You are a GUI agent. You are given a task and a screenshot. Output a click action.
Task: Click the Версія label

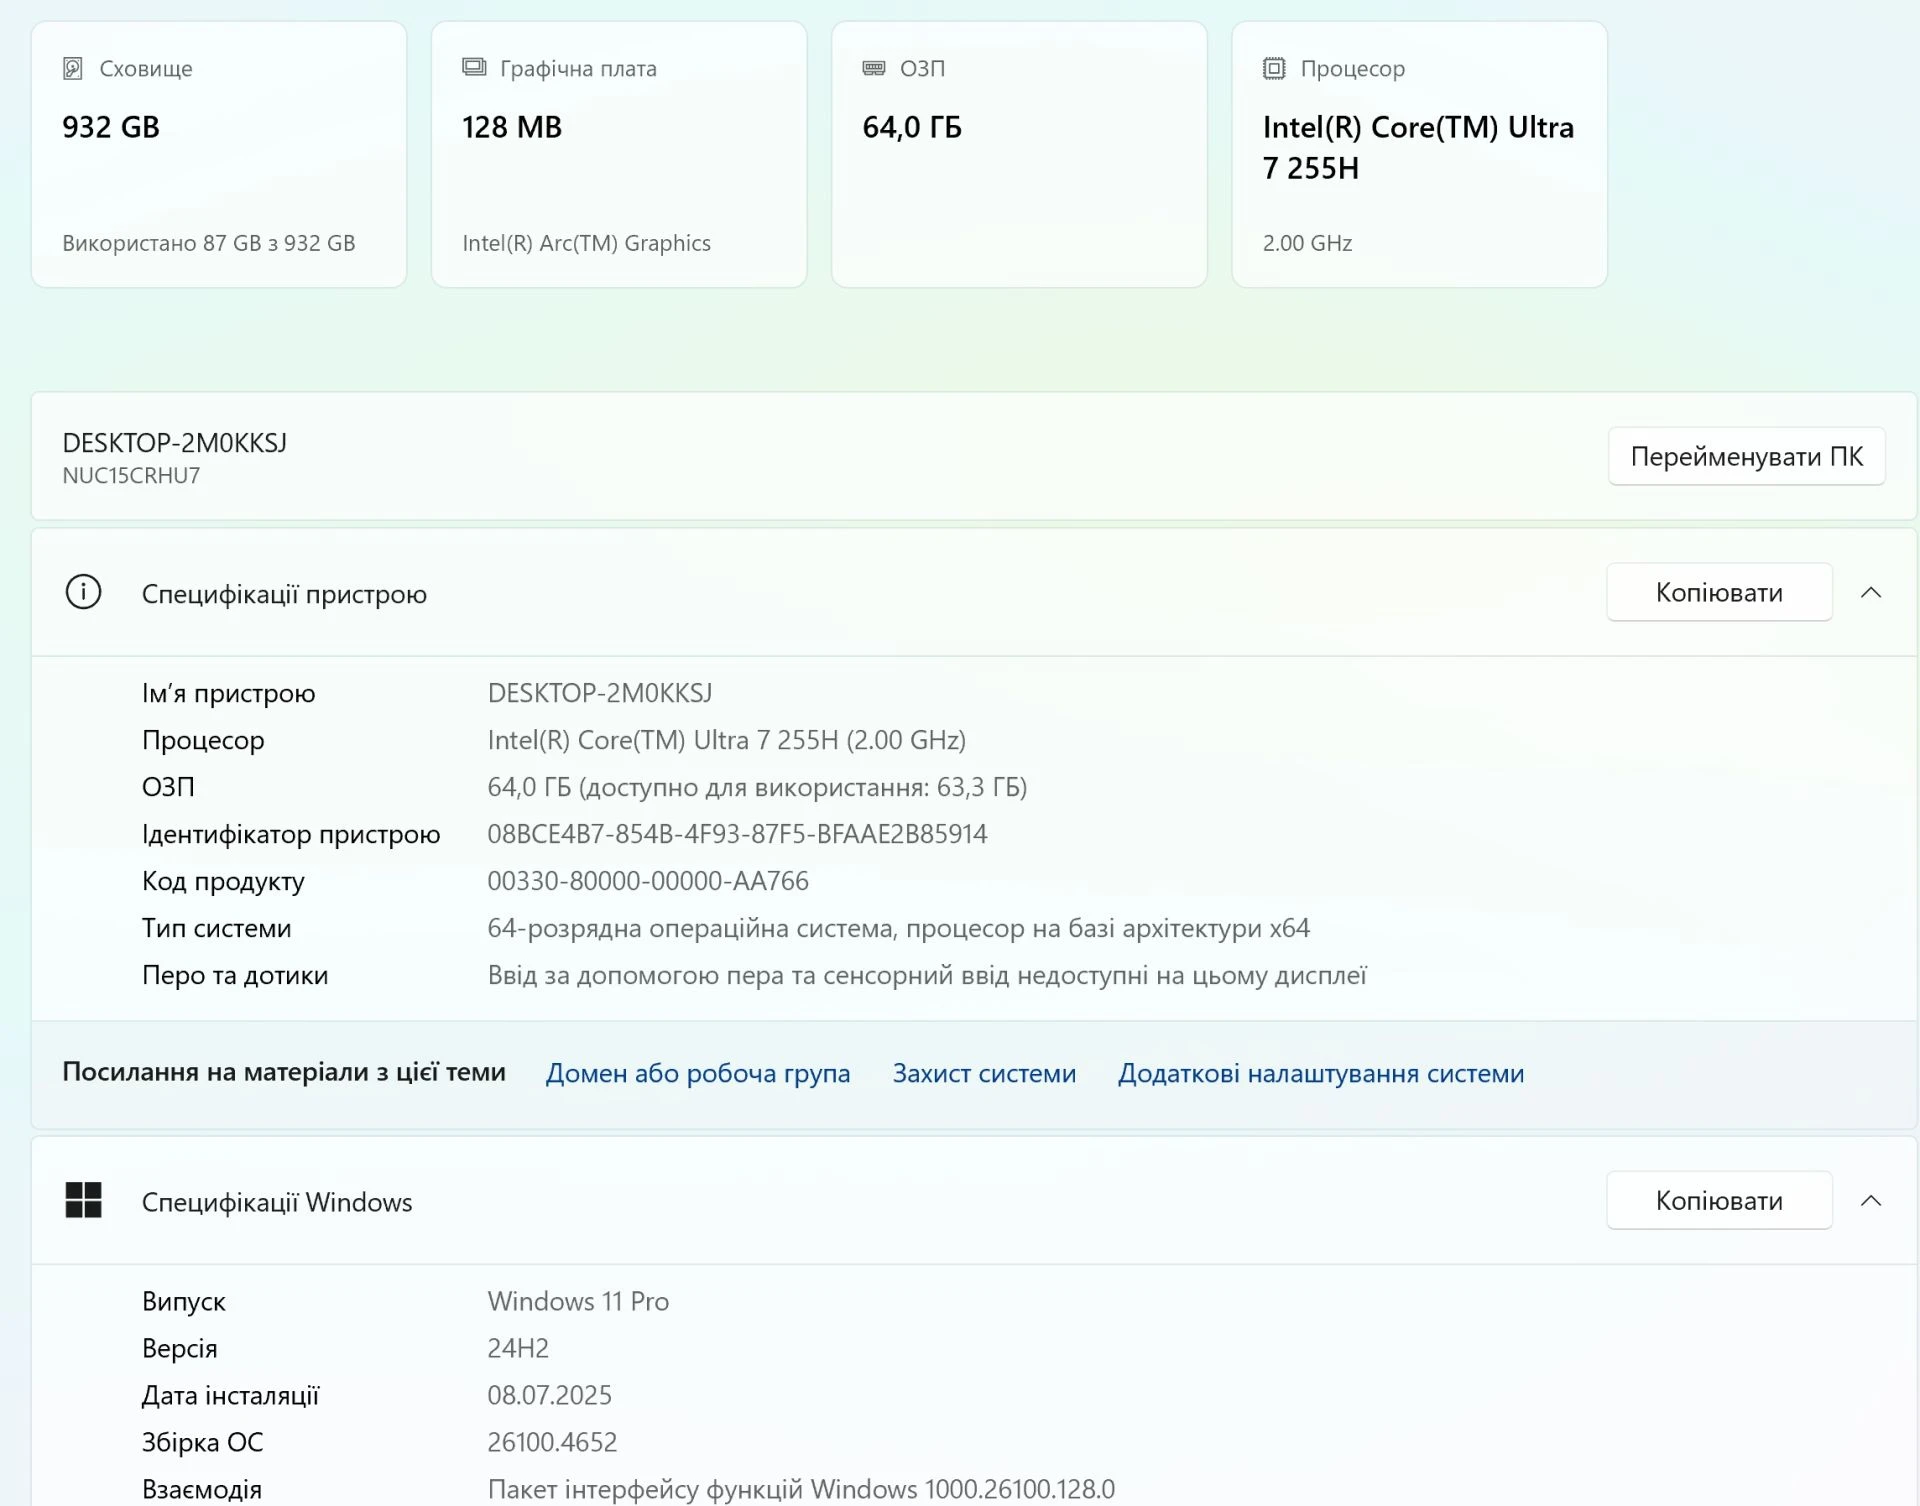179,1348
